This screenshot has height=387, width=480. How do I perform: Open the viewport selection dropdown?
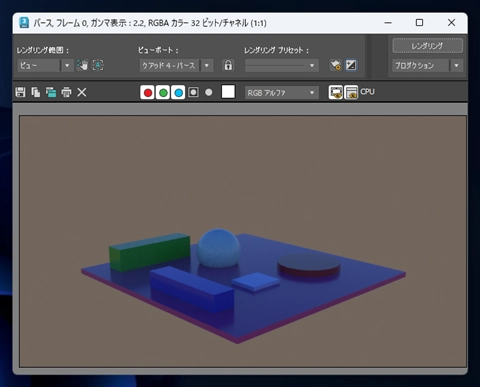click(x=207, y=65)
